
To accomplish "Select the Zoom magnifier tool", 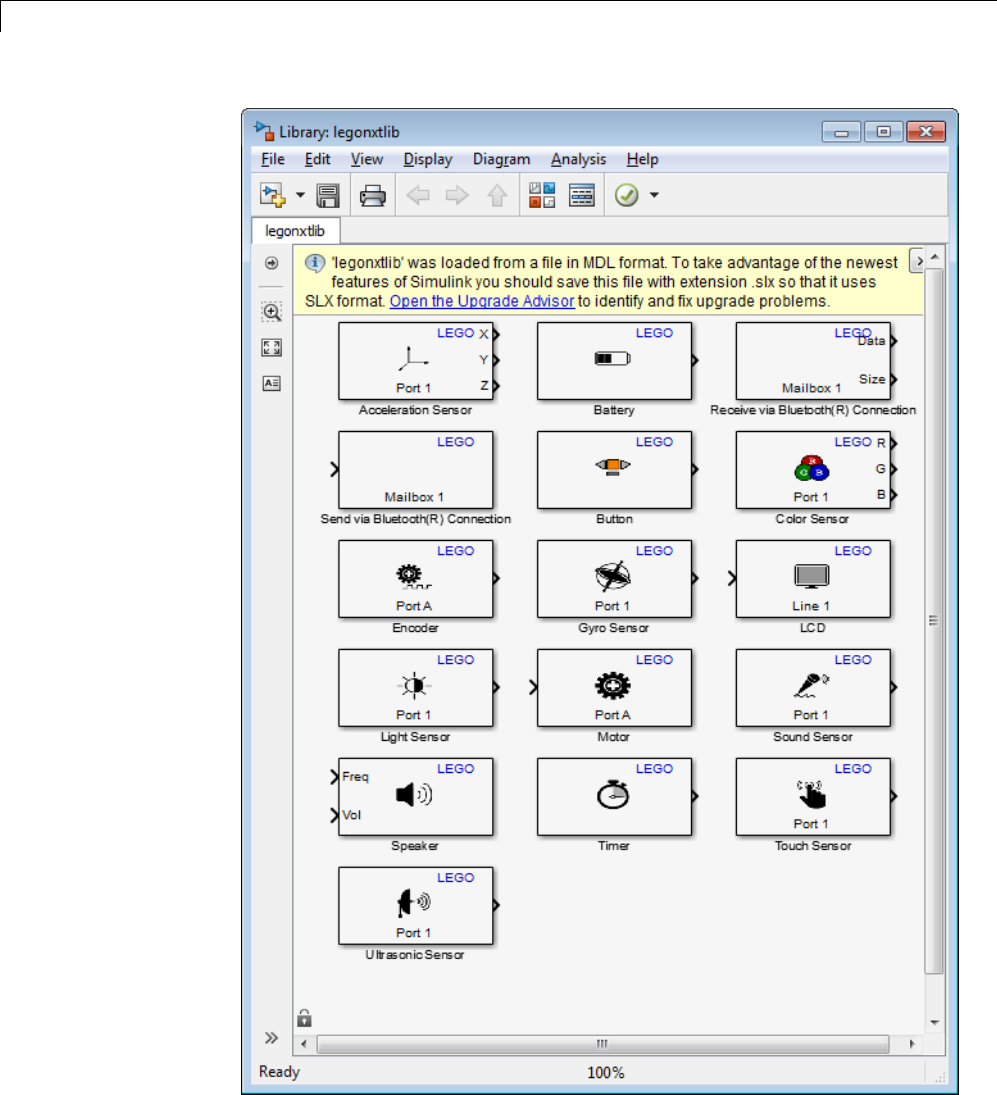I will click(272, 311).
